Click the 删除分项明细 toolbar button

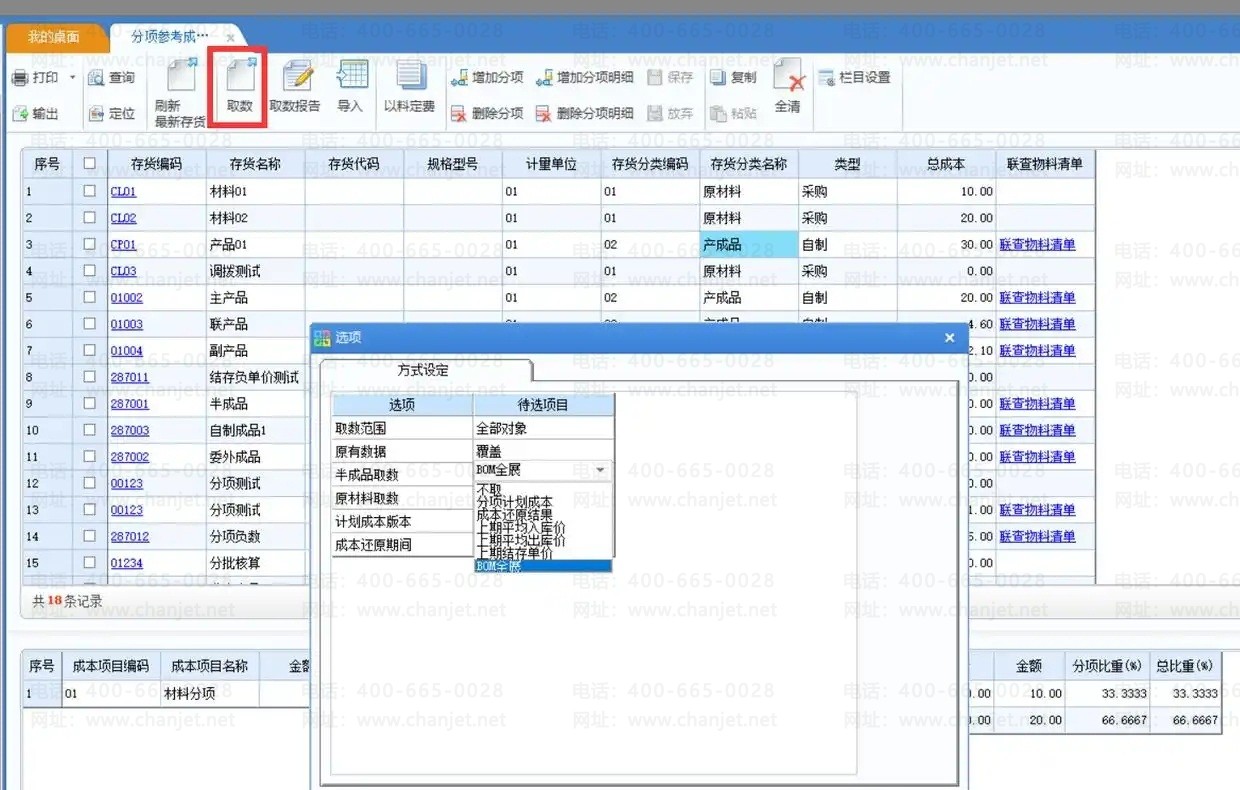tap(585, 114)
